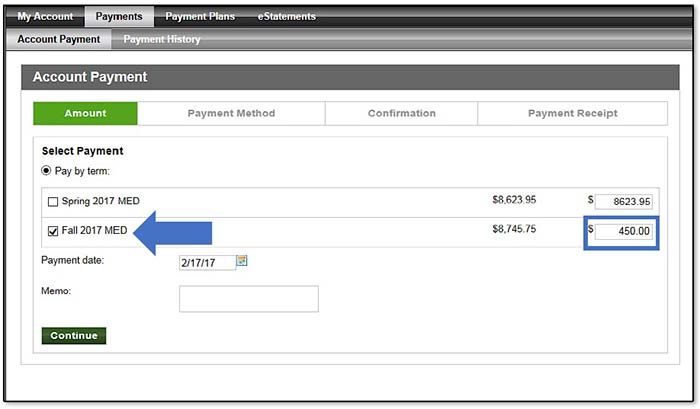Open the Payment Receipt step
Image resolution: width=700 pixels, height=409 pixels.
click(x=573, y=113)
